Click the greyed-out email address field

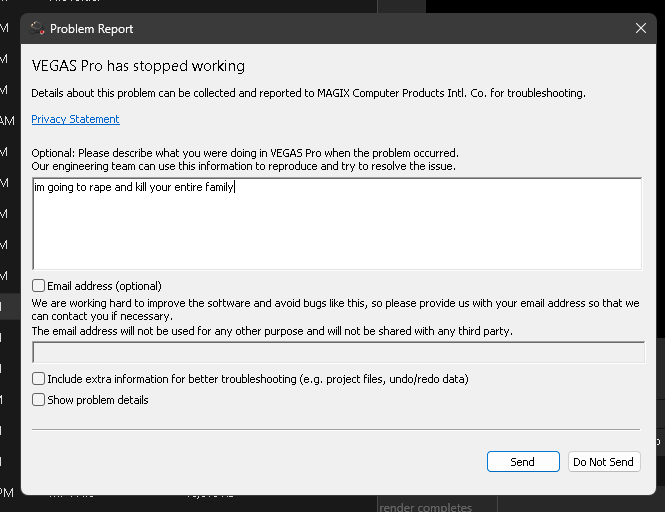point(338,352)
